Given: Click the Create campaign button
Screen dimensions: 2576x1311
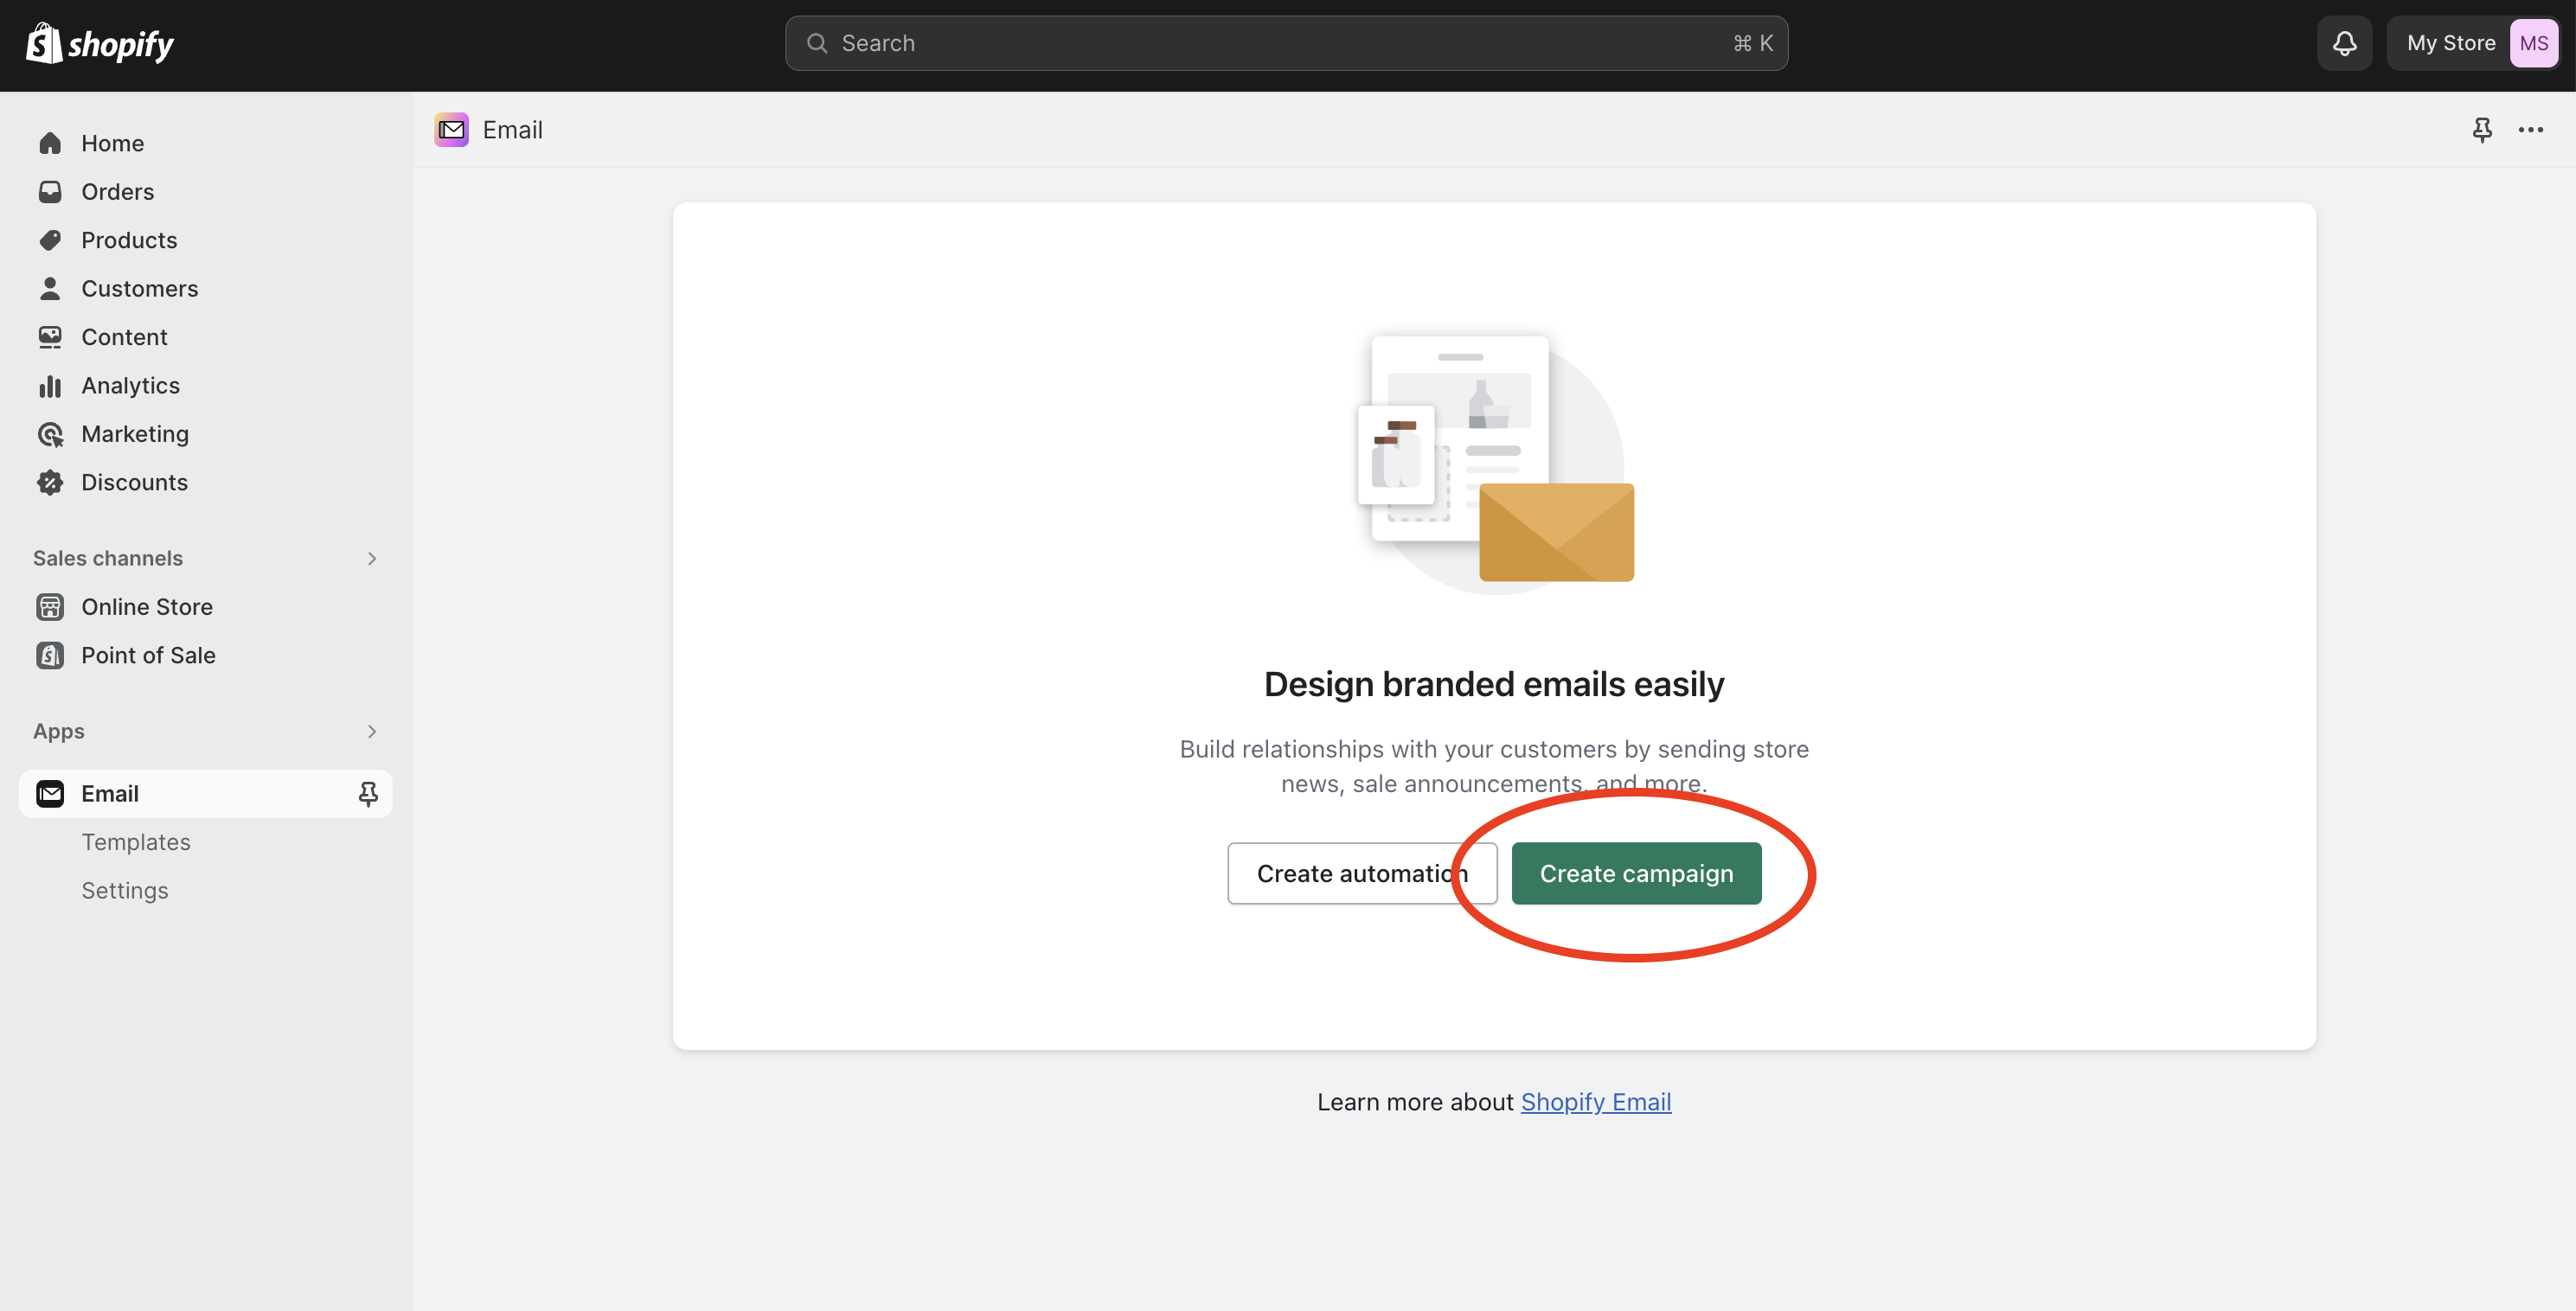Looking at the screenshot, I should (1636, 874).
